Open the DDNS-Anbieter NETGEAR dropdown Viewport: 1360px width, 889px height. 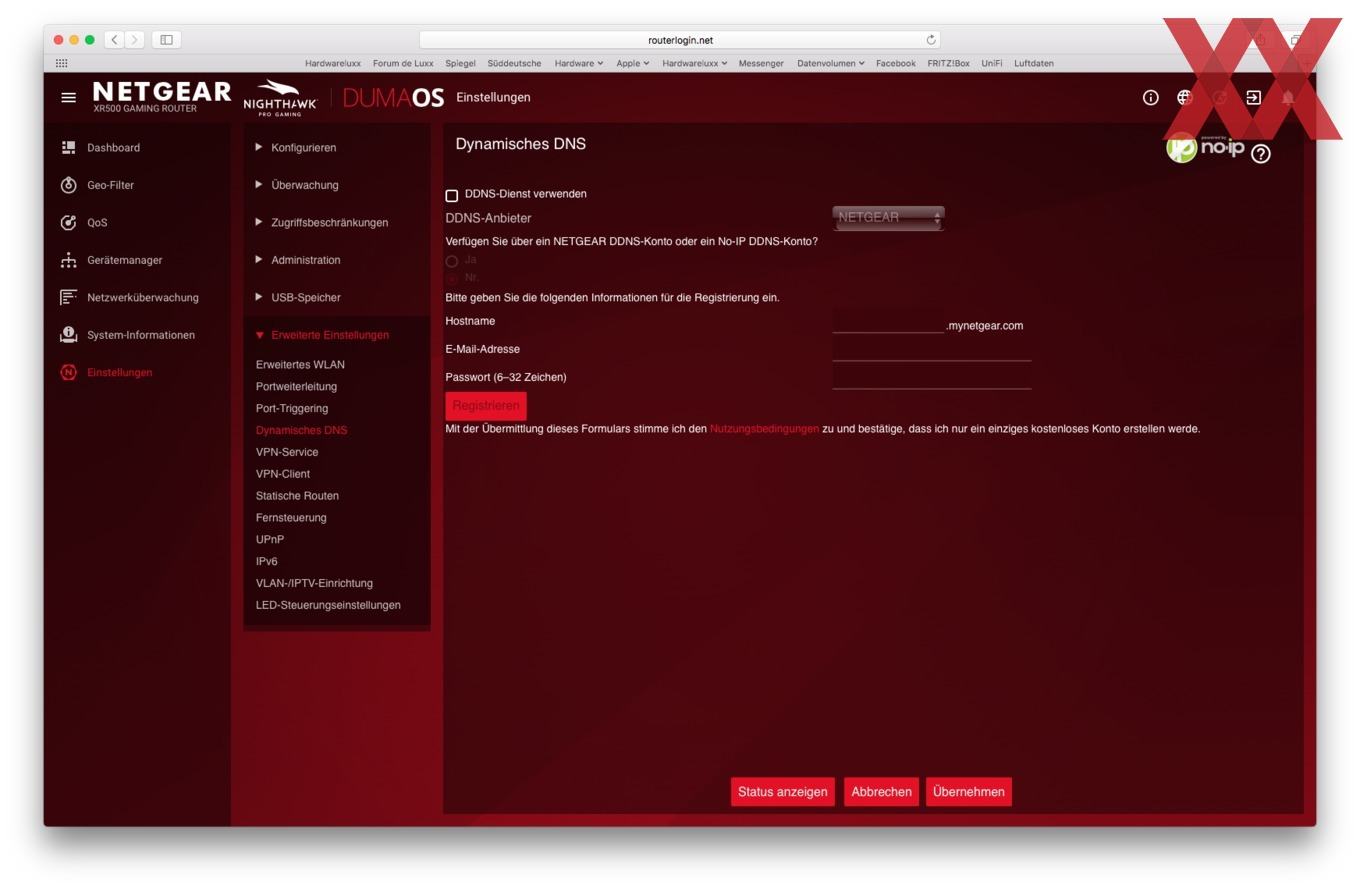click(888, 217)
